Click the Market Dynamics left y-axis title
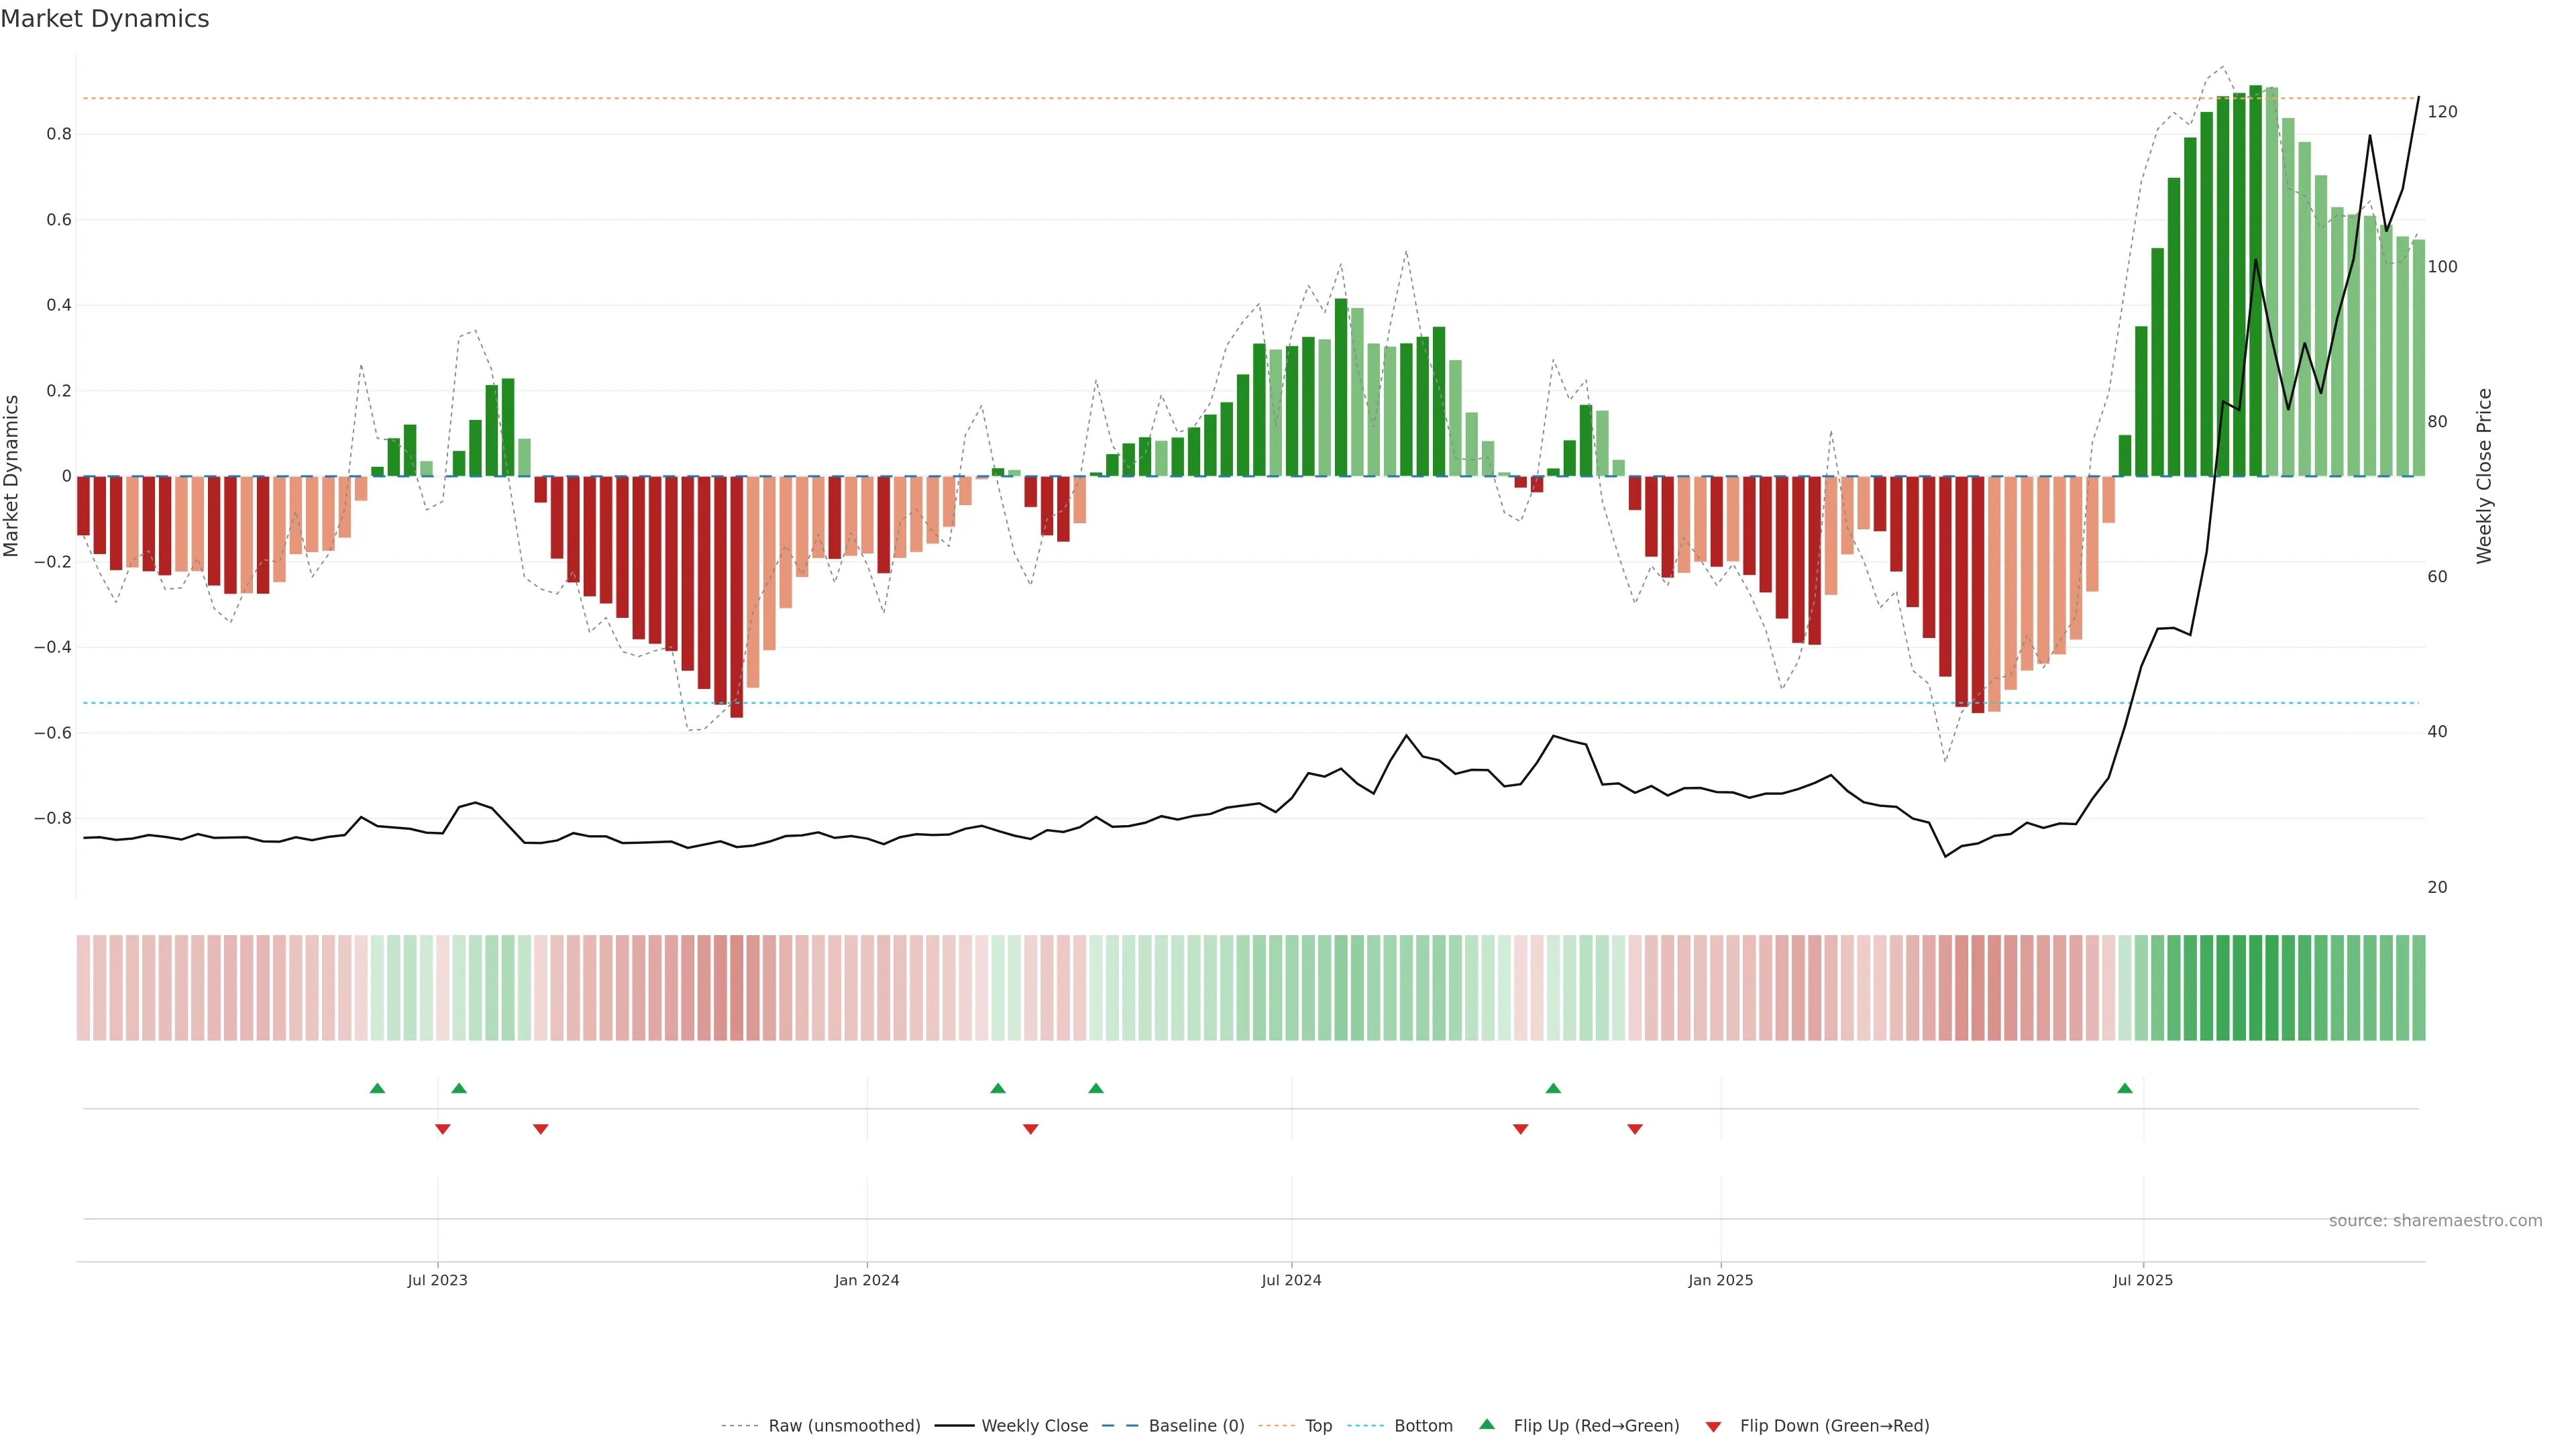 pyautogui.click(x=12, y=476)
